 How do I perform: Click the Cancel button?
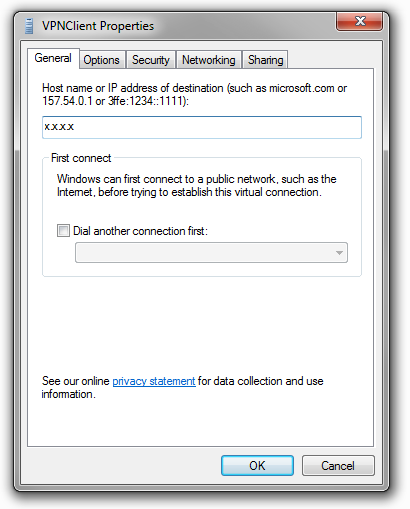point(338,465)
